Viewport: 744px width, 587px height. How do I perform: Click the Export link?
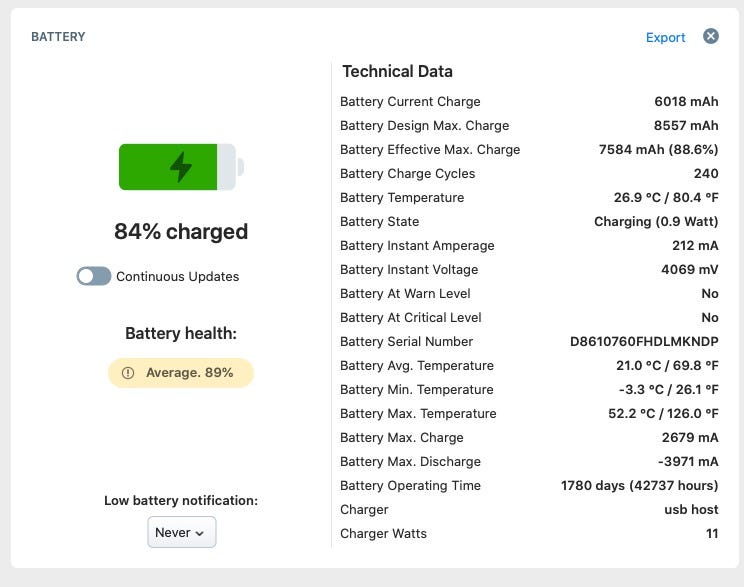tap(665, 37)
